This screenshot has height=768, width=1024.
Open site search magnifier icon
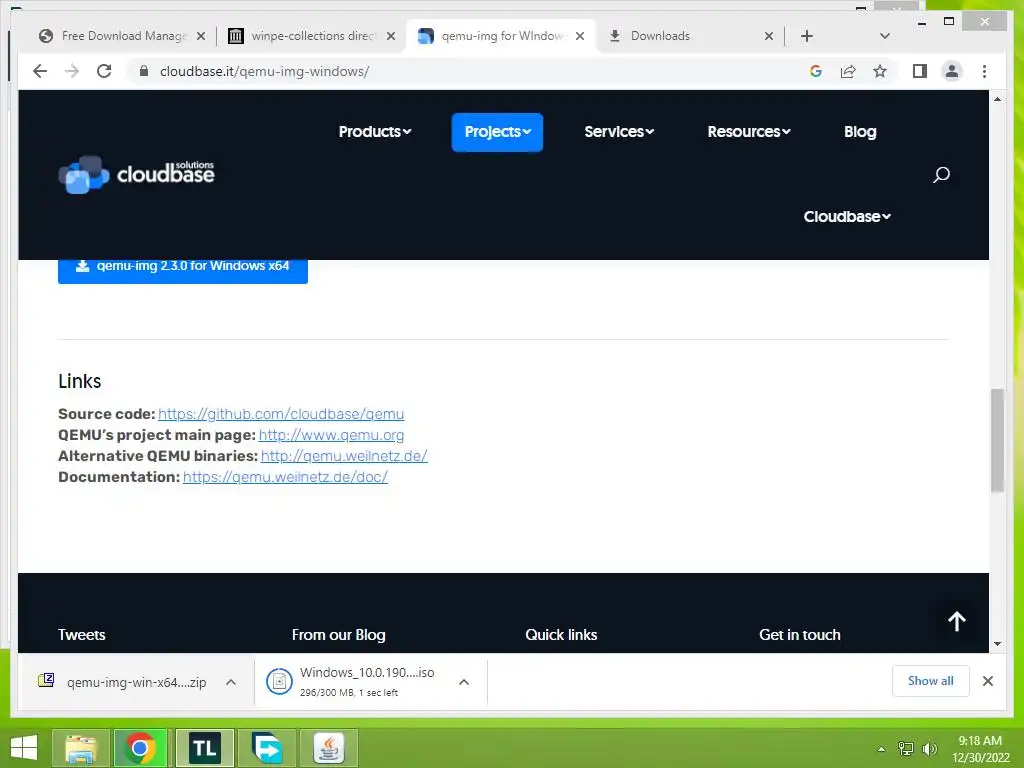pyautogui.click(x=941, y=174)
